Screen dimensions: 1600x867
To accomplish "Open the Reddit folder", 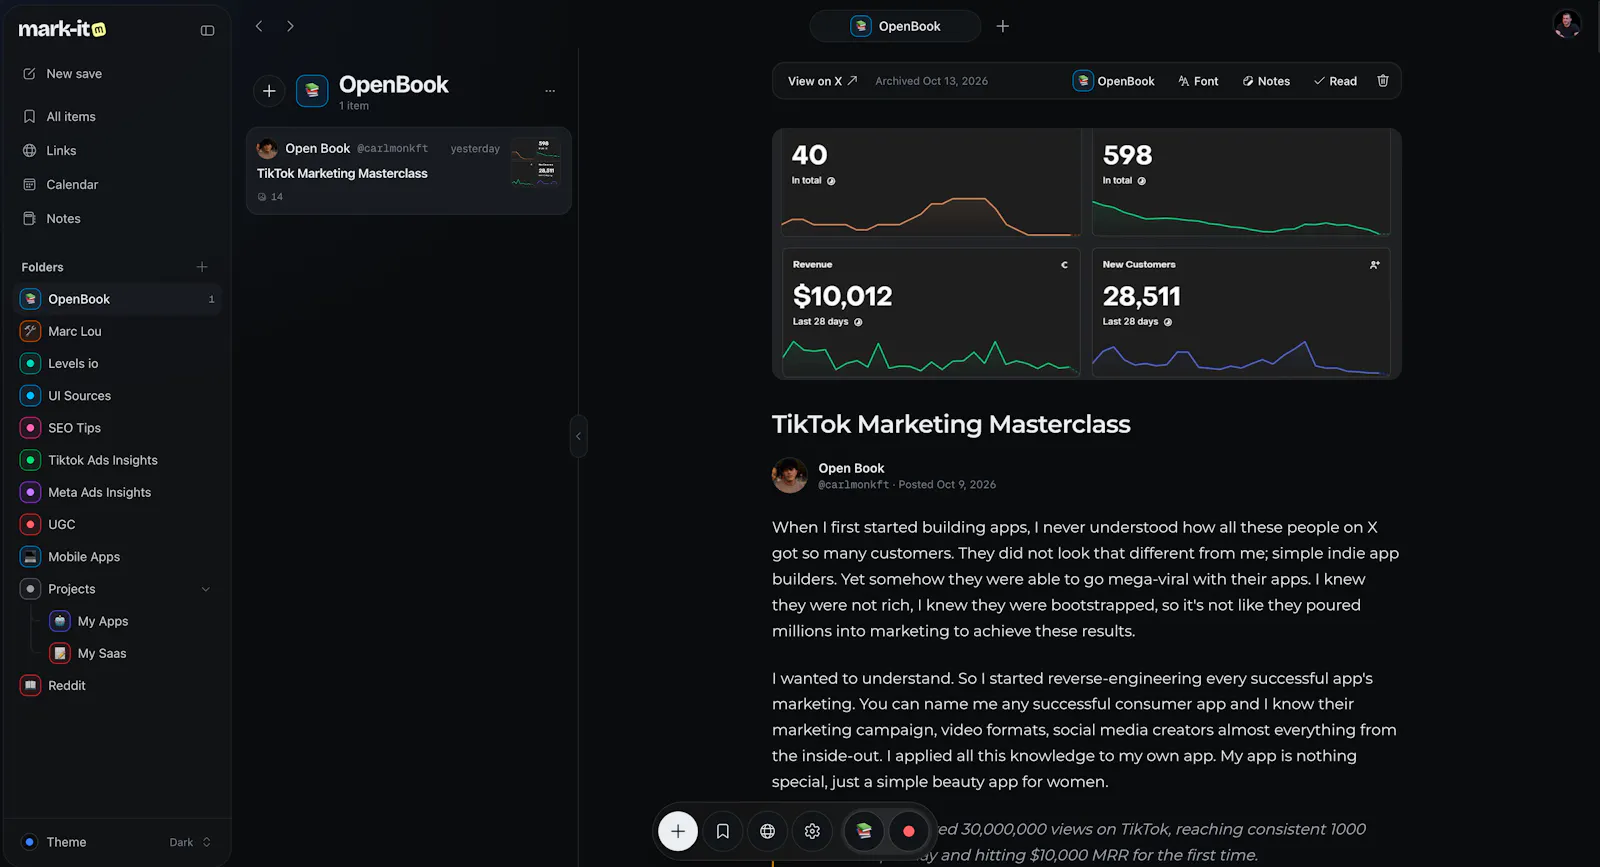I will point(118,686).
